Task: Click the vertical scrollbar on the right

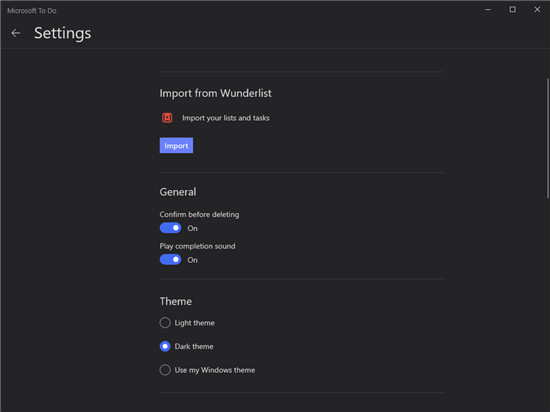Action: coord(548,139)
